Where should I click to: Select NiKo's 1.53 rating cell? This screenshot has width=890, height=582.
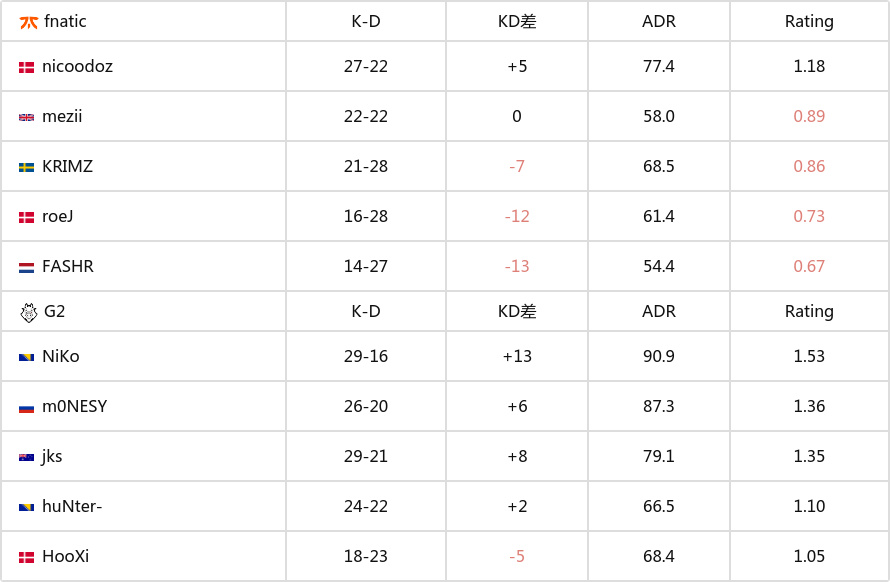pyautogui.click(x=809, y=356)
